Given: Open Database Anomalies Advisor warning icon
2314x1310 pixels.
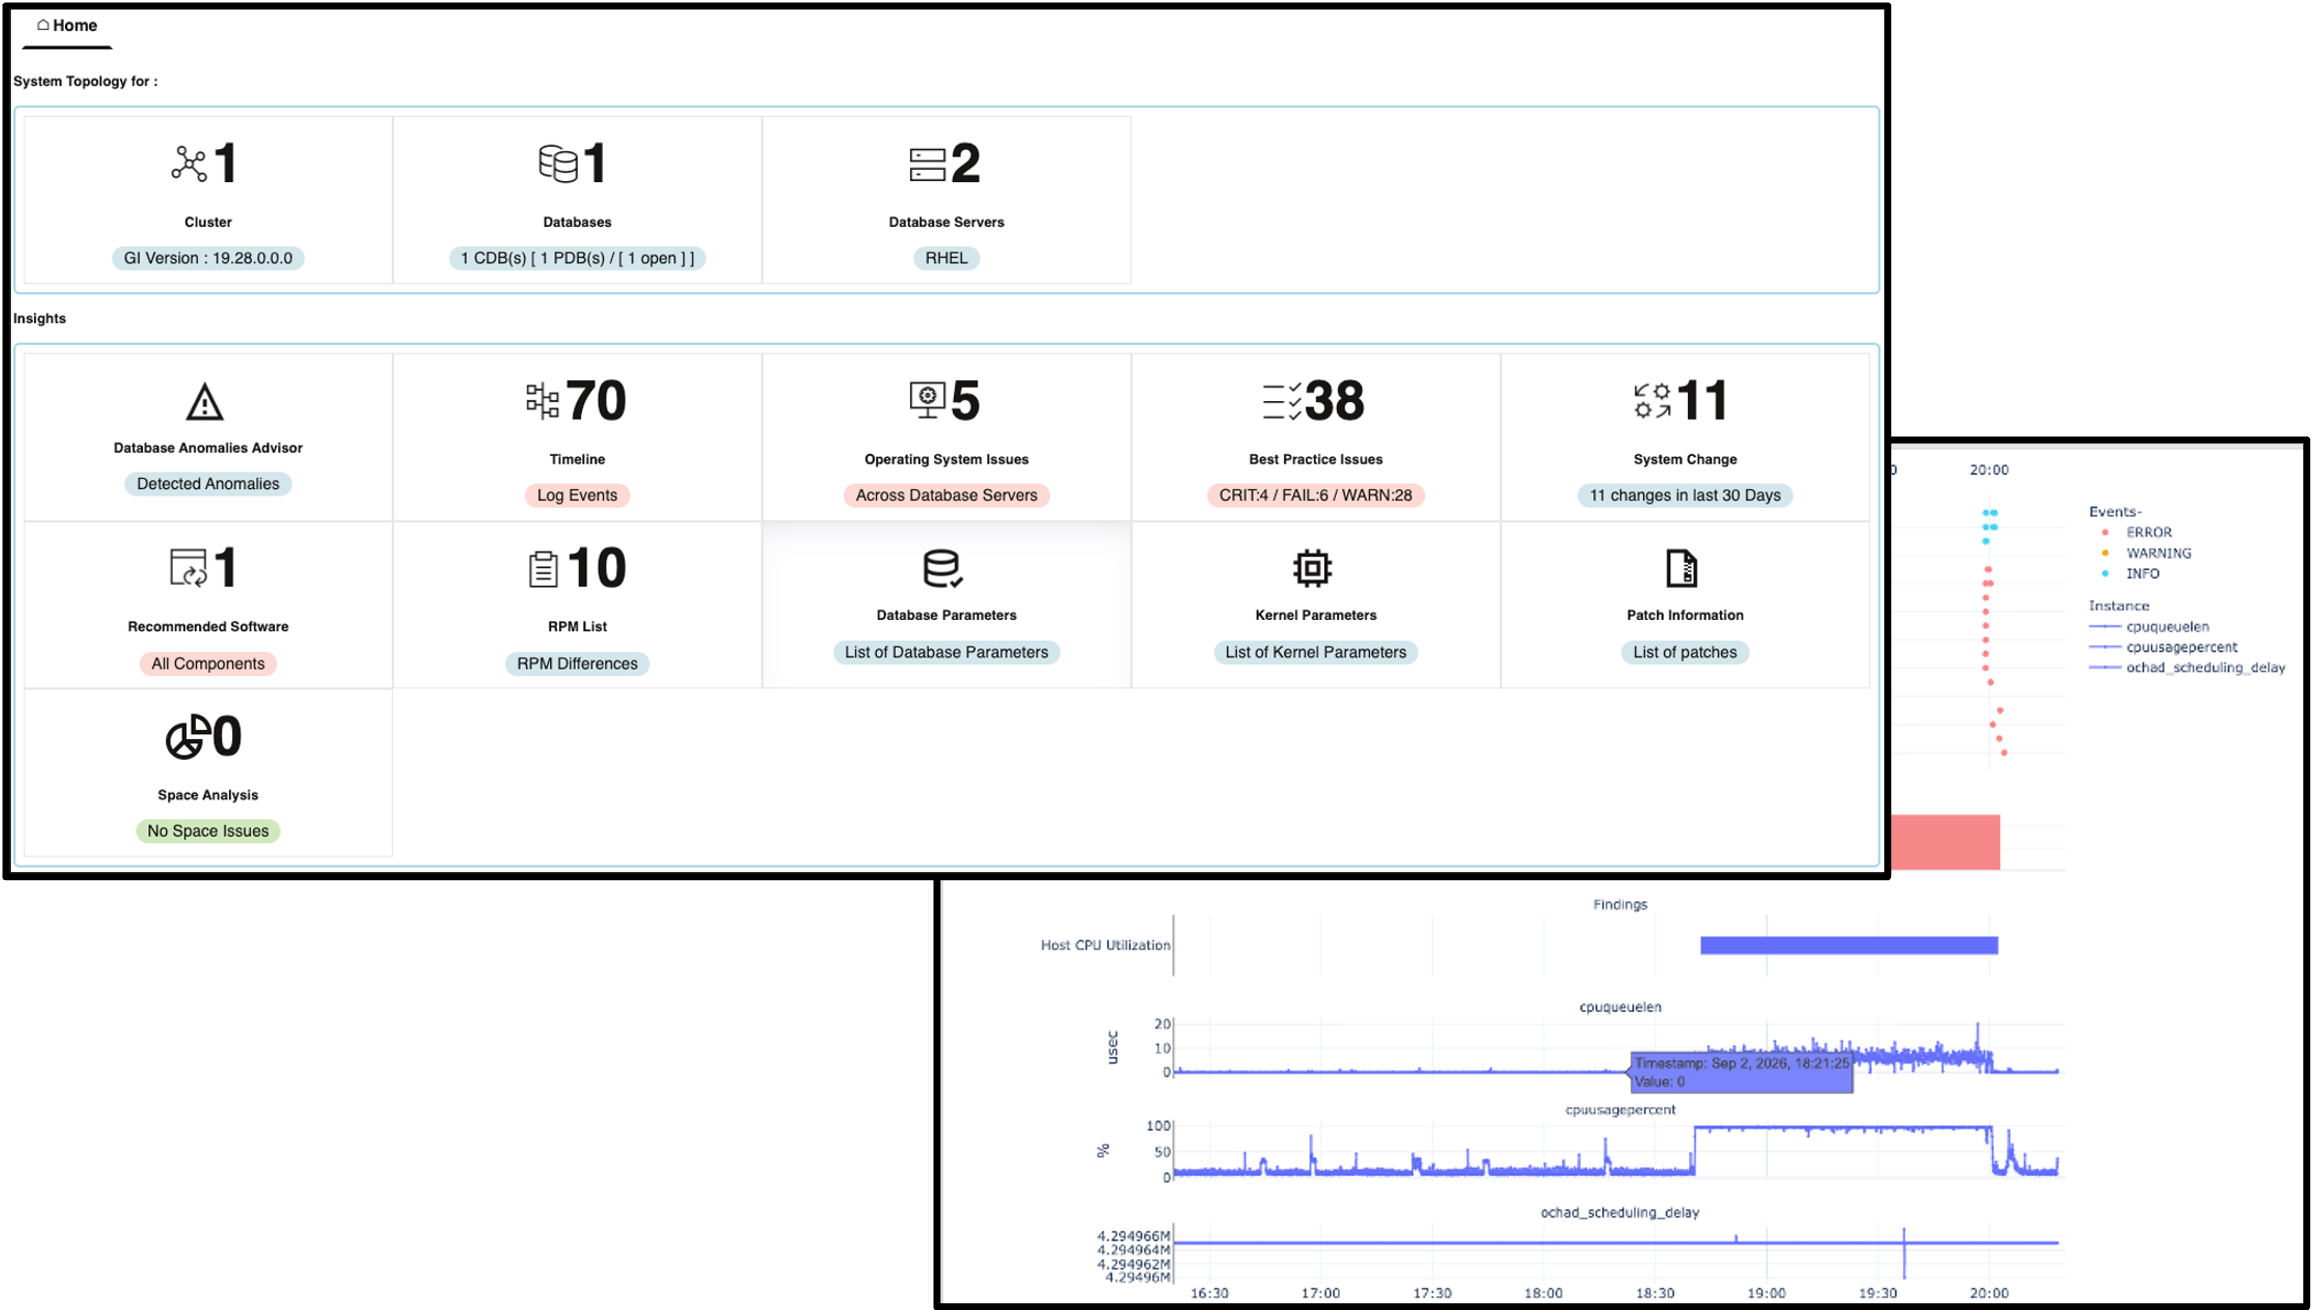Looking at the screenshot, I should point(205,402).
